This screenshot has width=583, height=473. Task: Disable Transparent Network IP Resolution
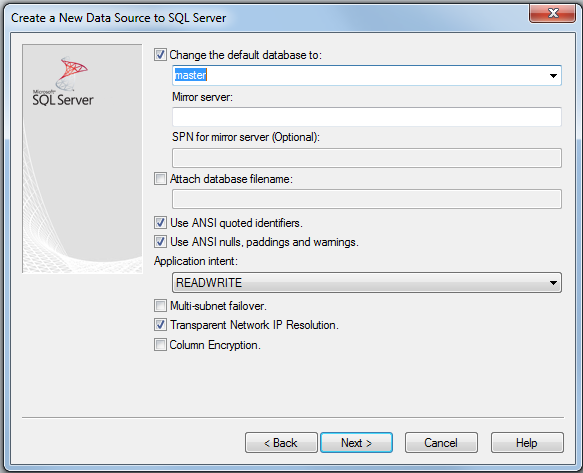pos(160,325)
